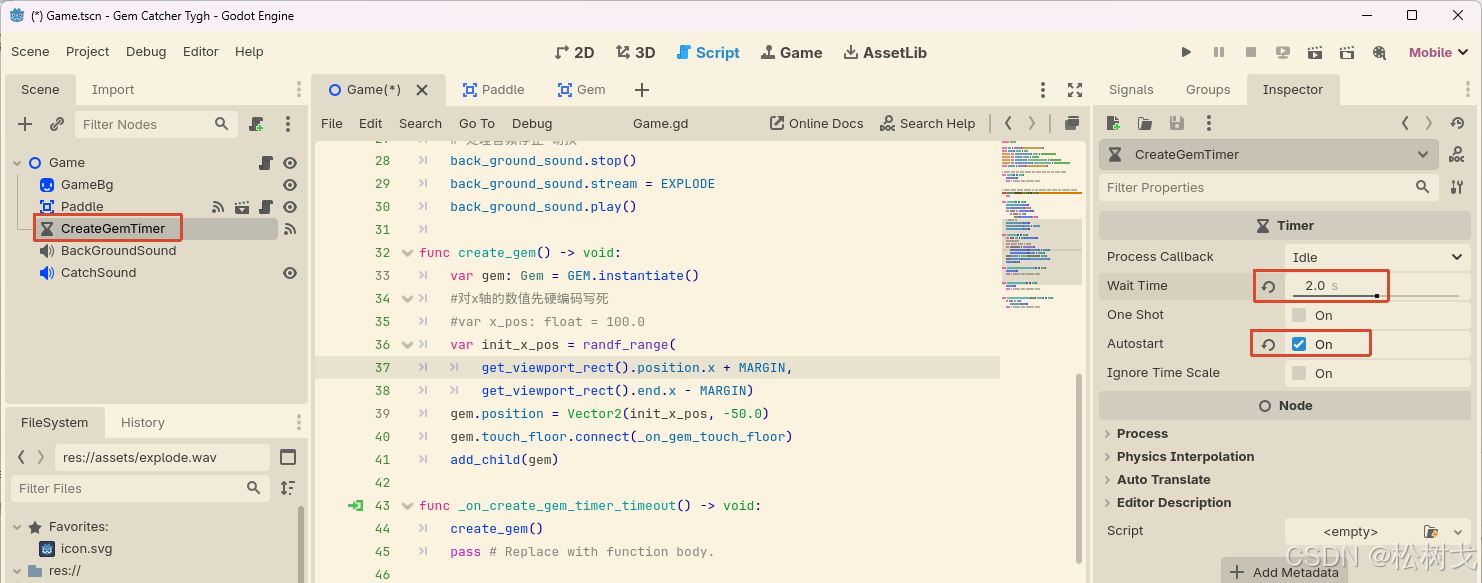The height and width of the screenshot is (583, 1482).
Task: Add a new scene tab with plus
Action: [642, 90]
